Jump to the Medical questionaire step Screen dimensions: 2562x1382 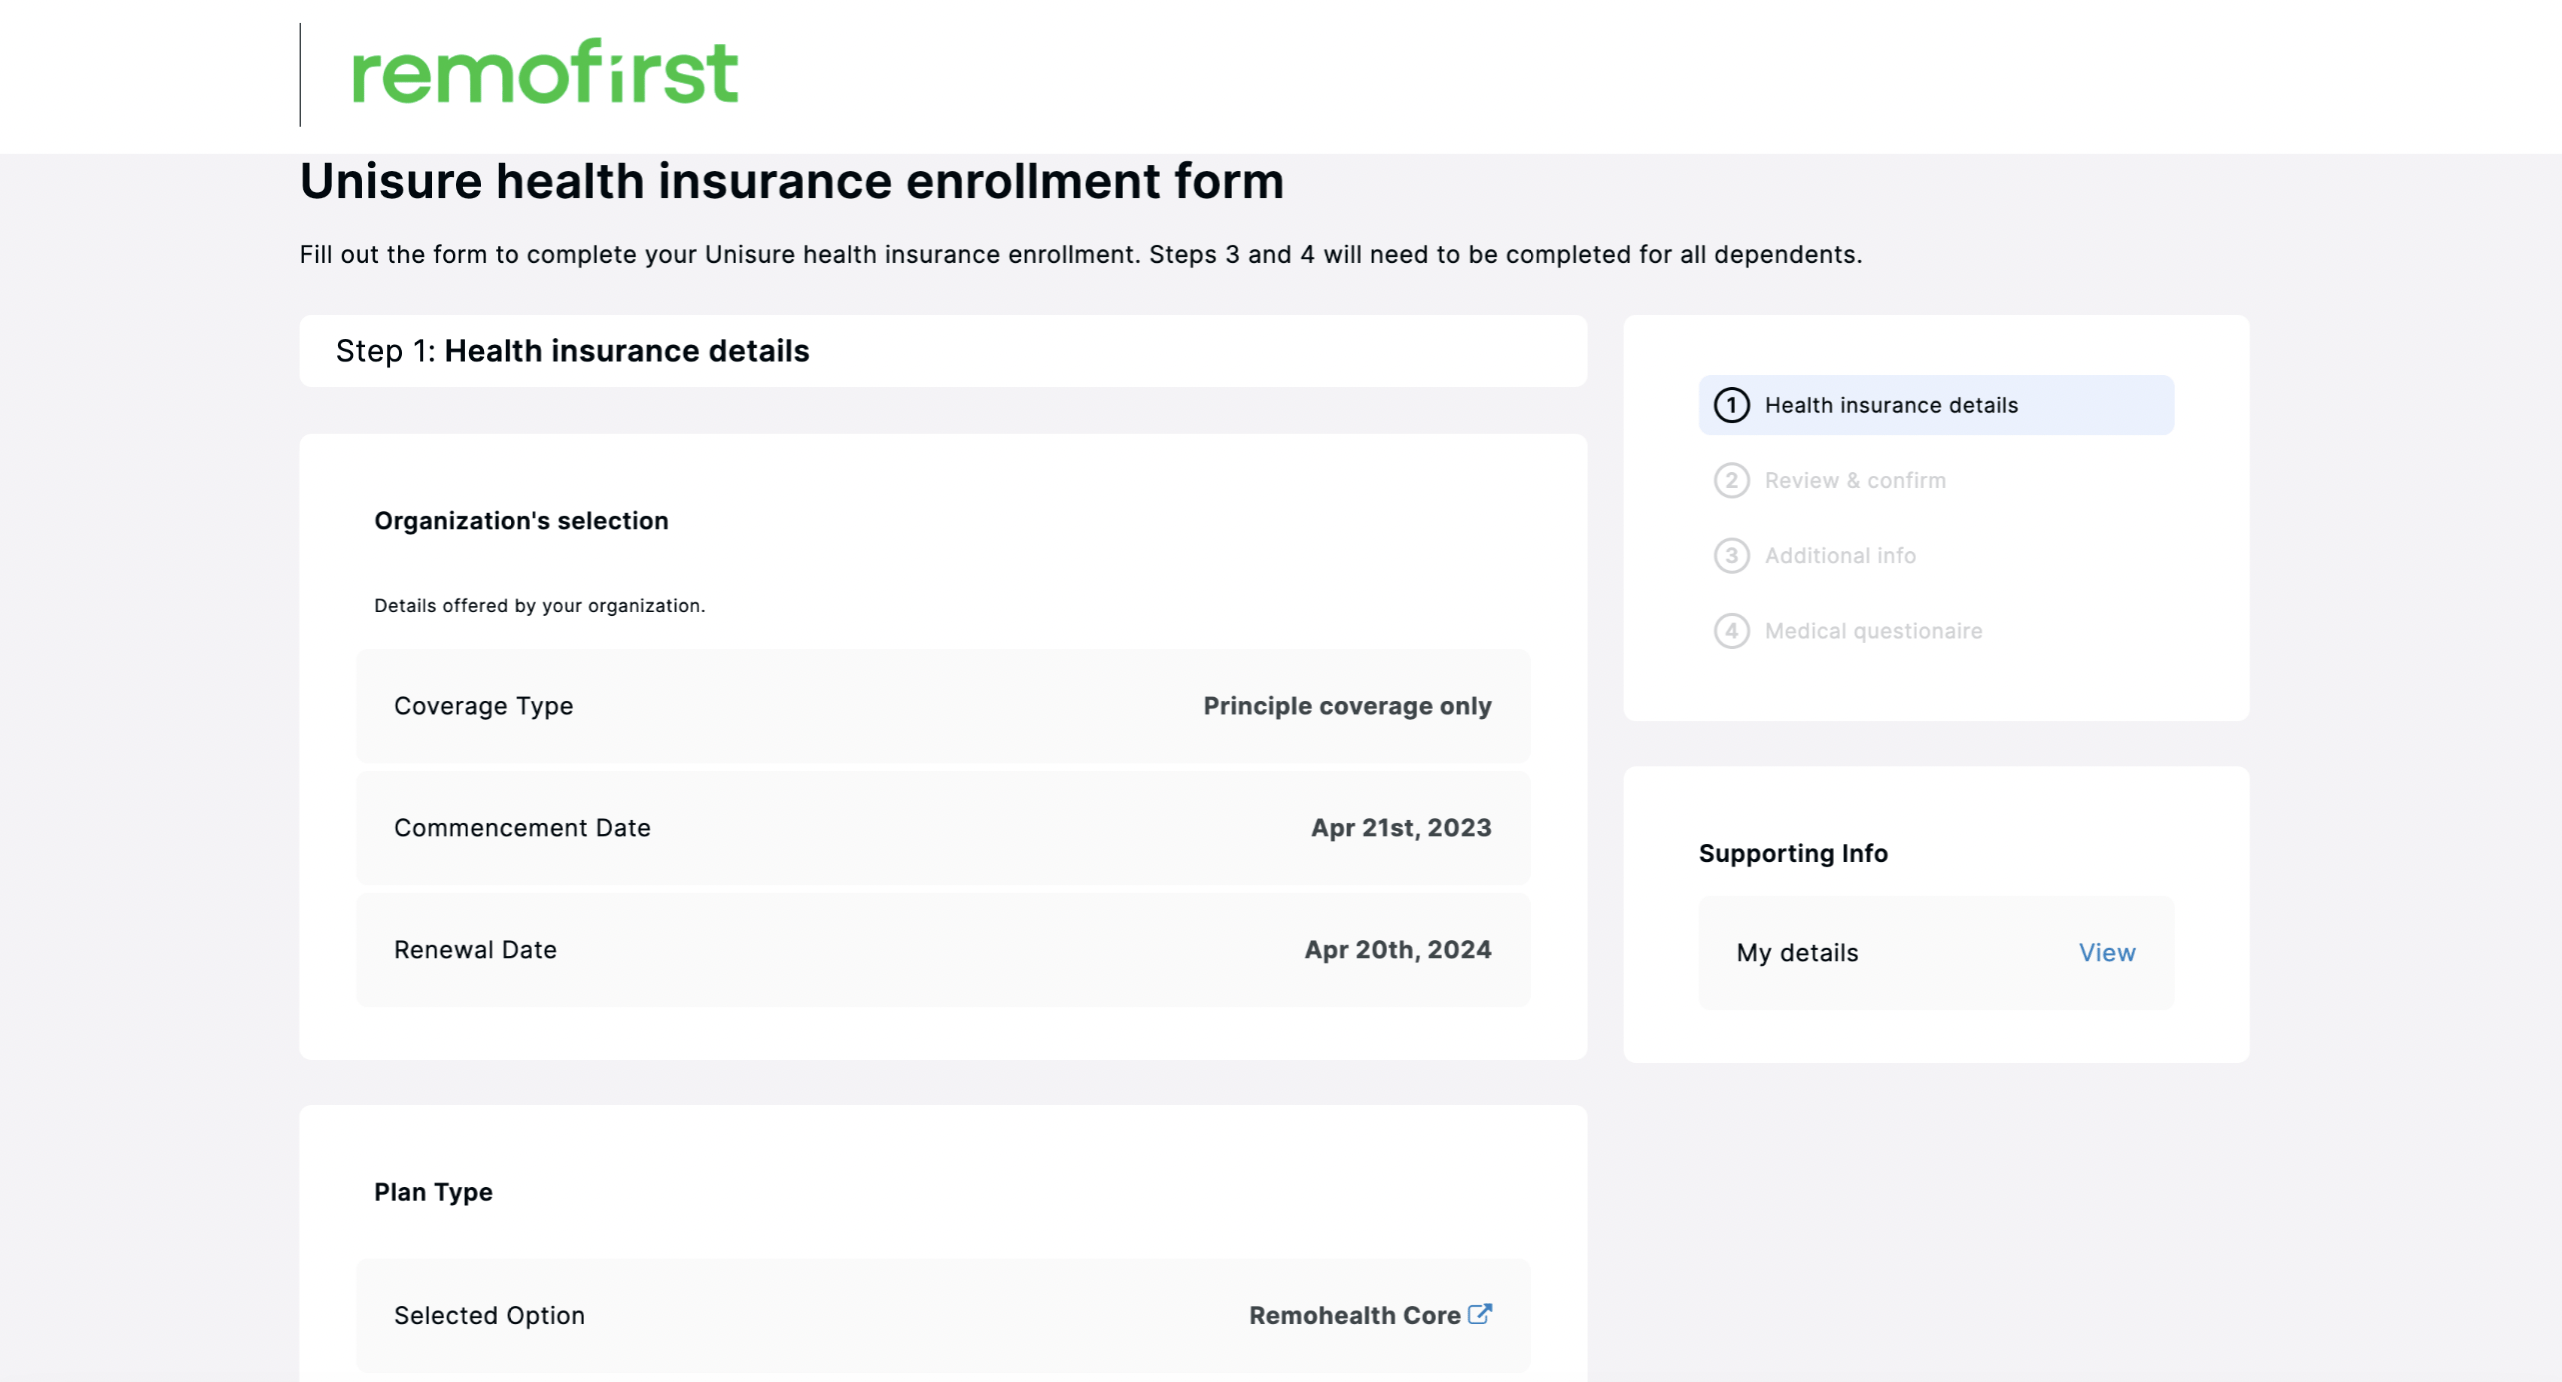[x=1872, y=631]
